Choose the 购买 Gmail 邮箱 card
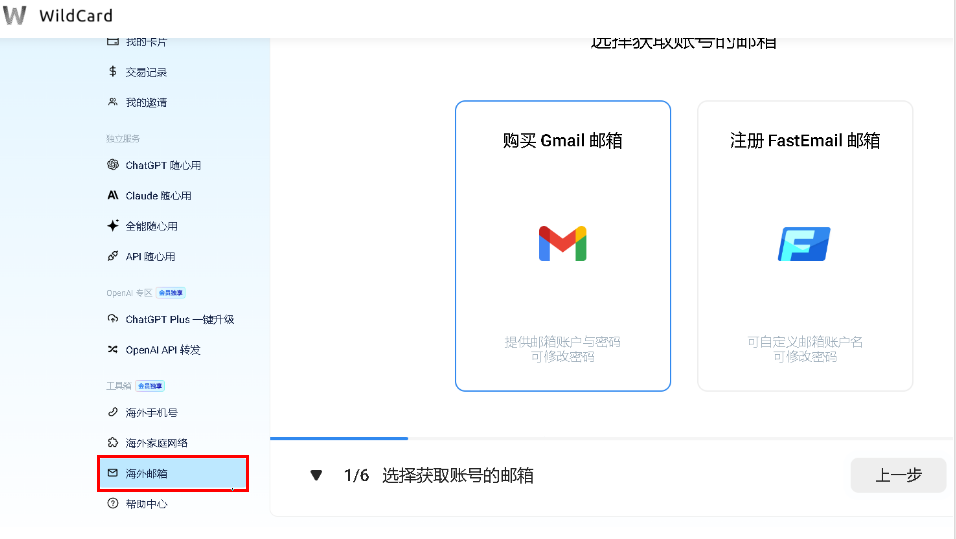 pos(563,246)
